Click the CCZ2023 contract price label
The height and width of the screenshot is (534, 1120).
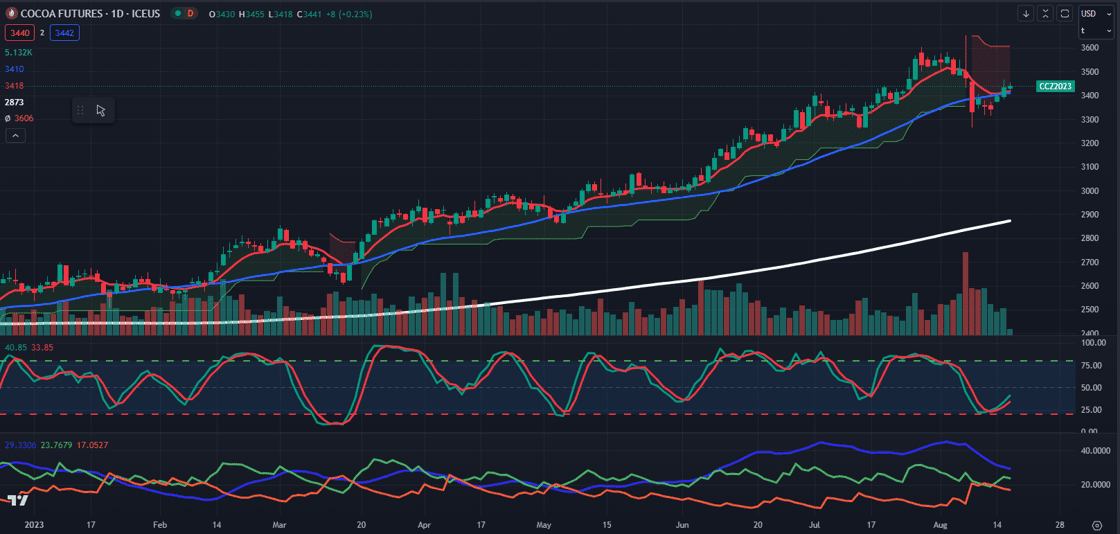pyautogui.click(x=1055, y=86)
